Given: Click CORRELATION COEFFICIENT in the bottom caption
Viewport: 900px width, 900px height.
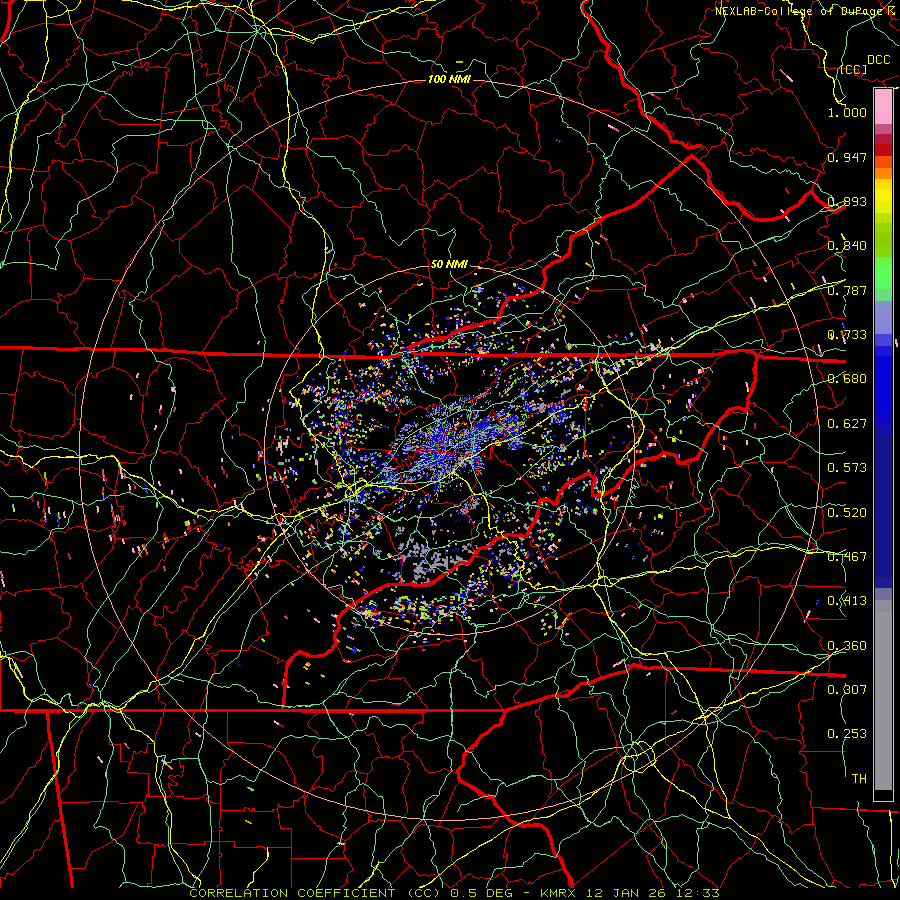Looking at the screenshot, I should point(292,893).
